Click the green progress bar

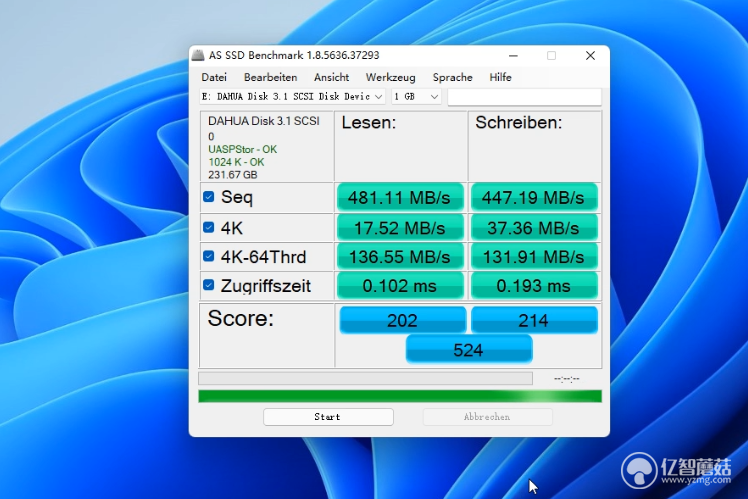pyautogui.click(x=400, y=396)
